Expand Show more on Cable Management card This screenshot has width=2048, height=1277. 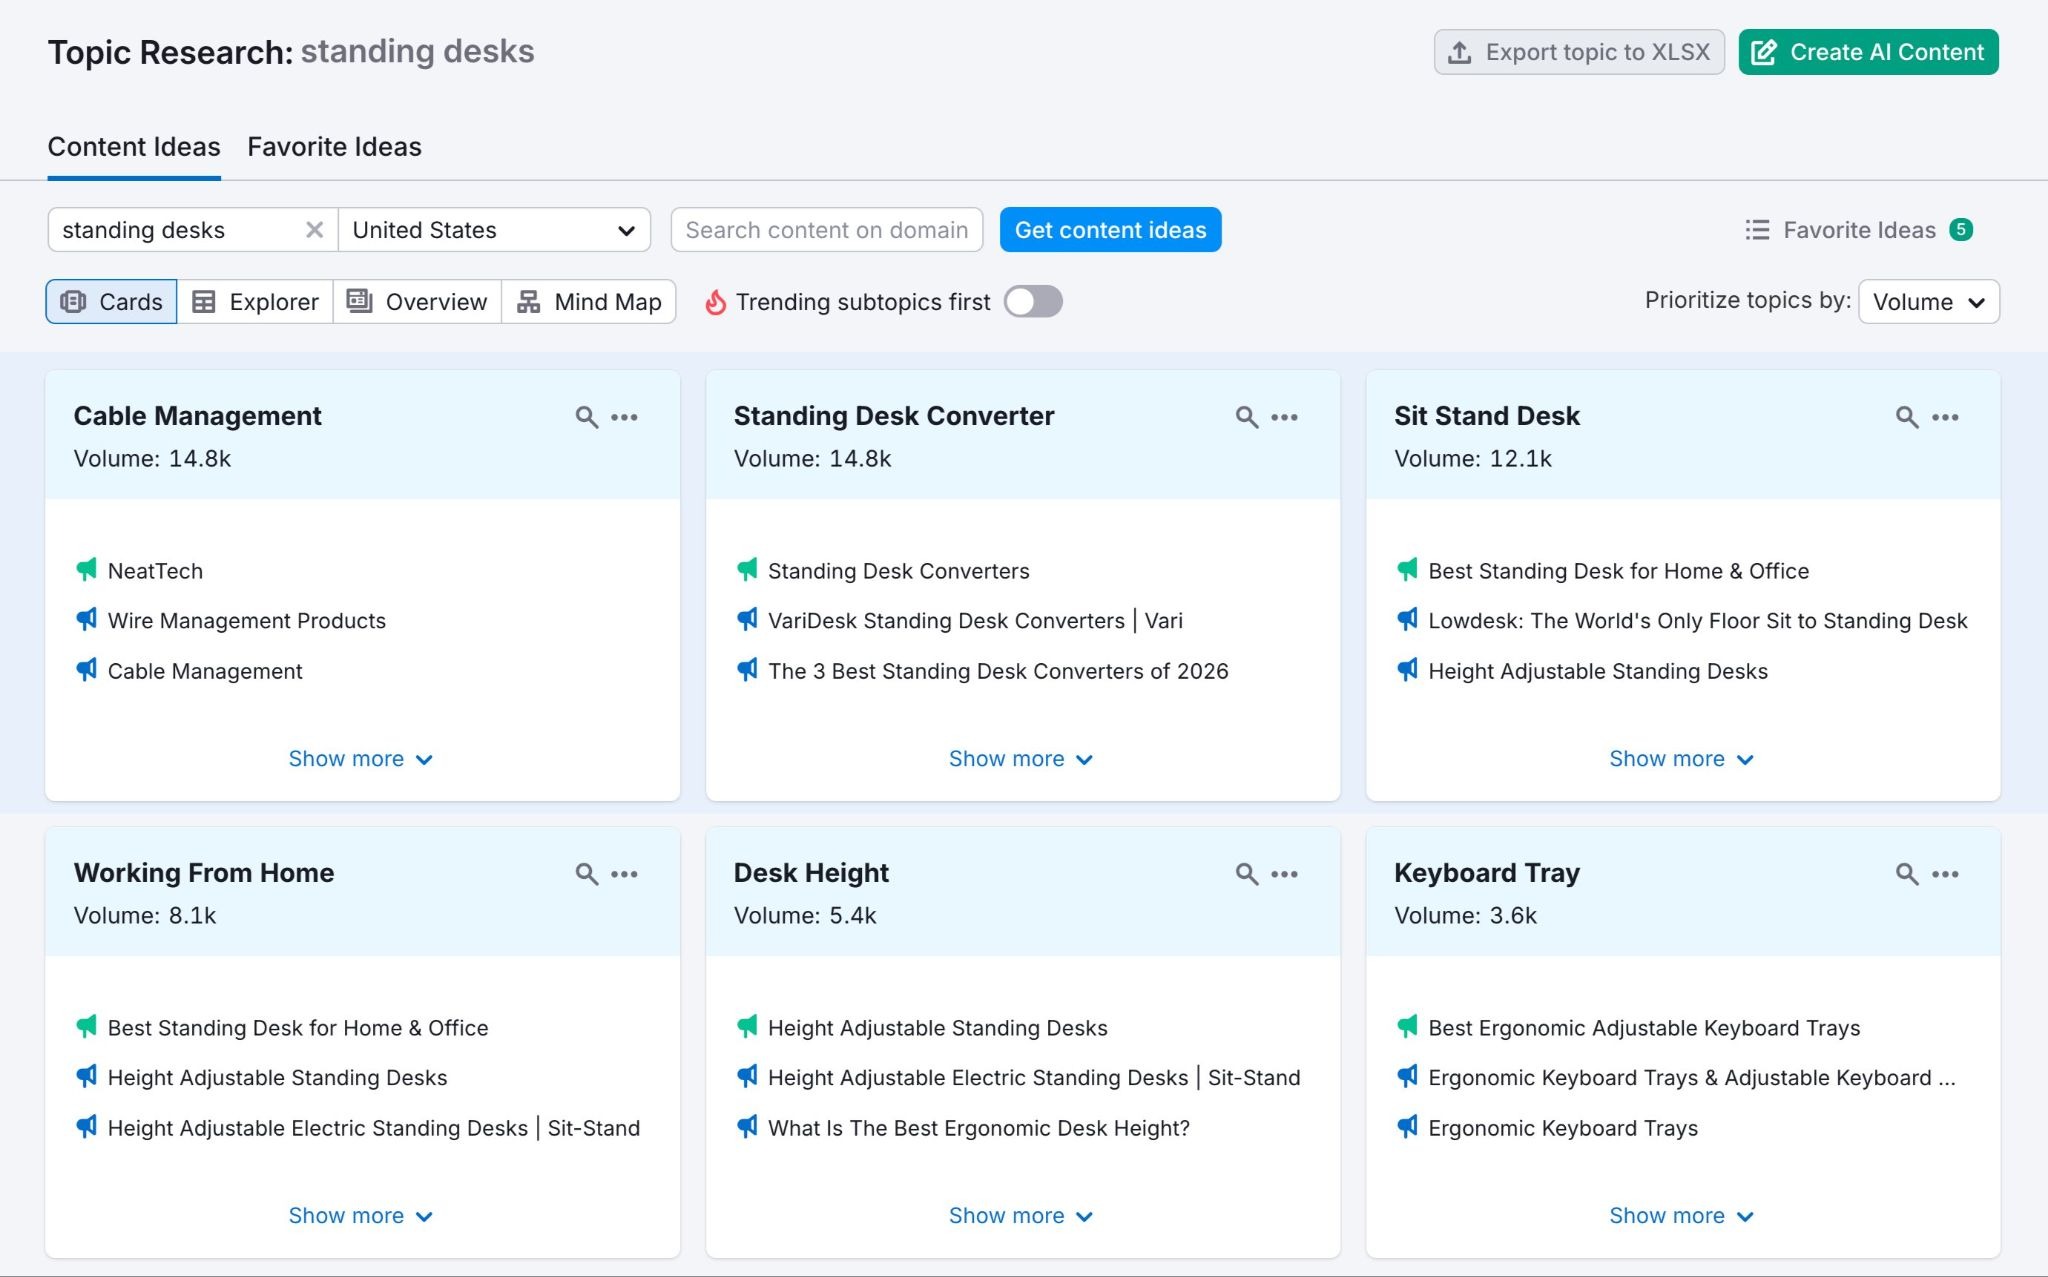click(x=361, y=759)
